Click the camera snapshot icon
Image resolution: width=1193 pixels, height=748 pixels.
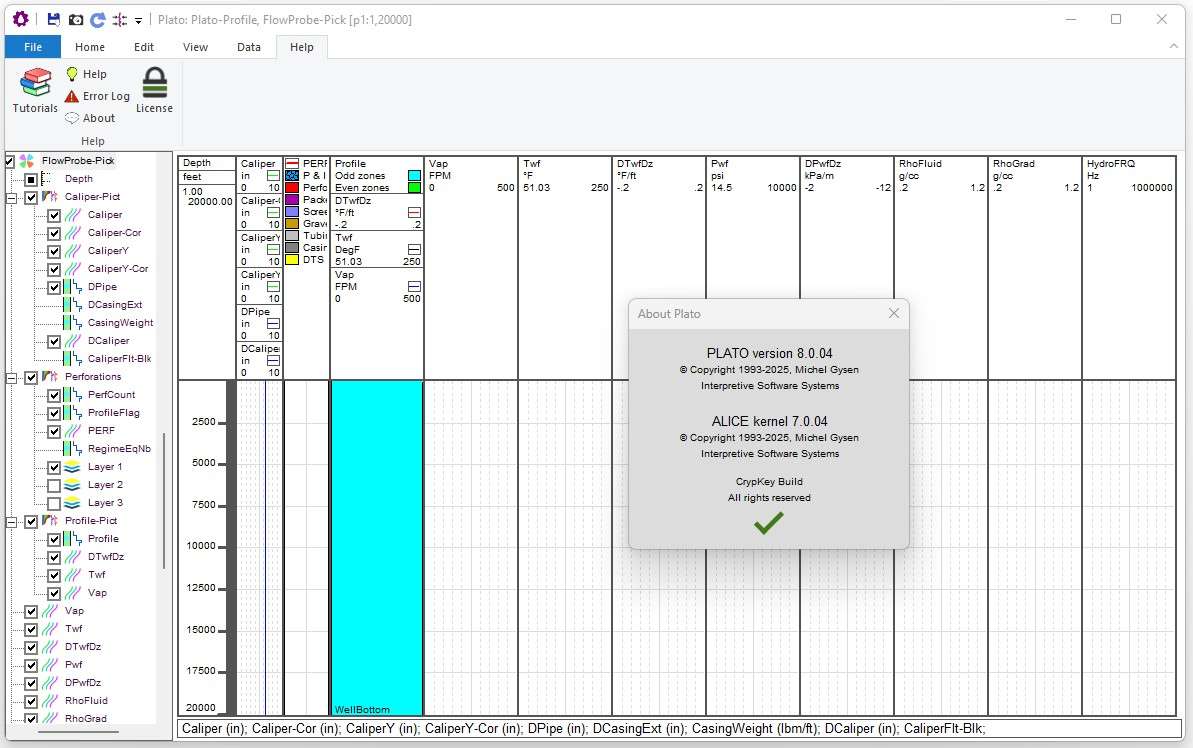coord(76,20)
